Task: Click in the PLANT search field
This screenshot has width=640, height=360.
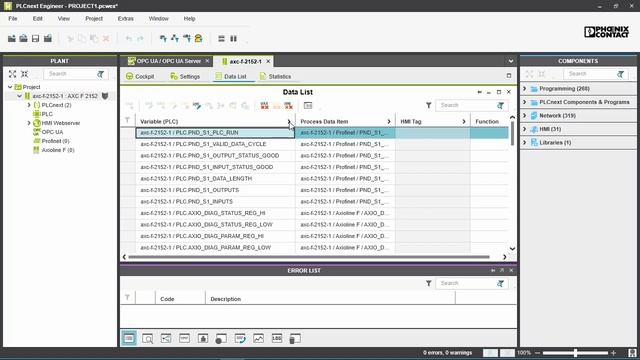Action: pyautogui.click(x=70, y=74)
